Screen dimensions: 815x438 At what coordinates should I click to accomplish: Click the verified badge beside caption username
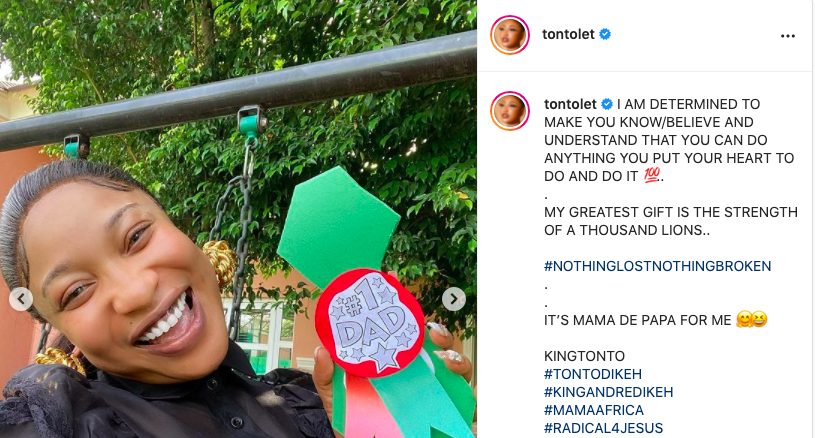coord(606,103)
